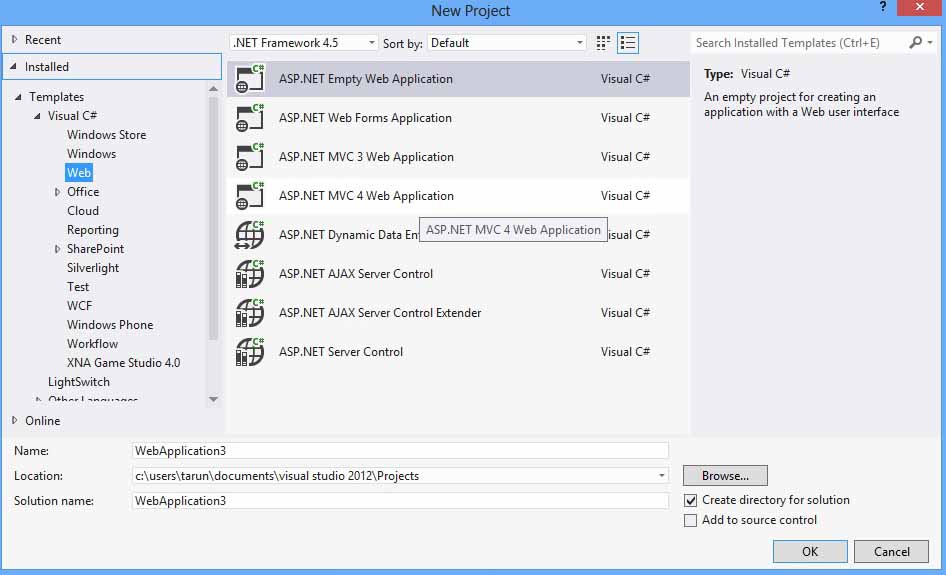Click the ASP.NET Server Control icon

(x=250, y=352)
